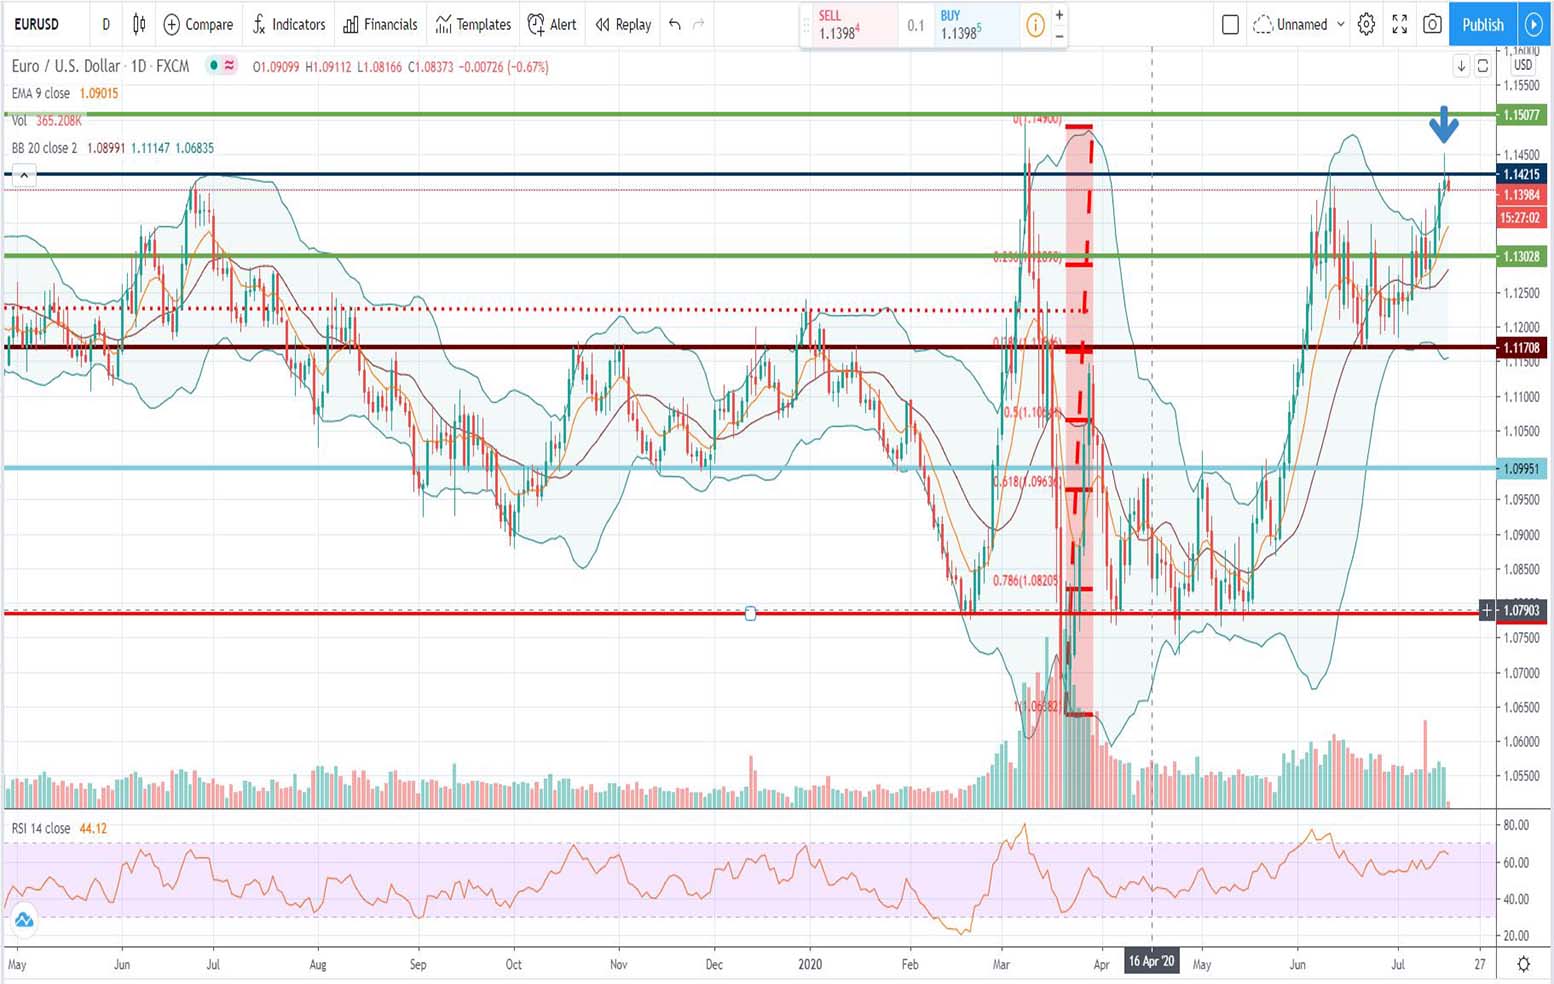This screenshot has width=1554, height=984.
Task: Open the axis settings gear at bottom right
Action: coord(1523,964)
